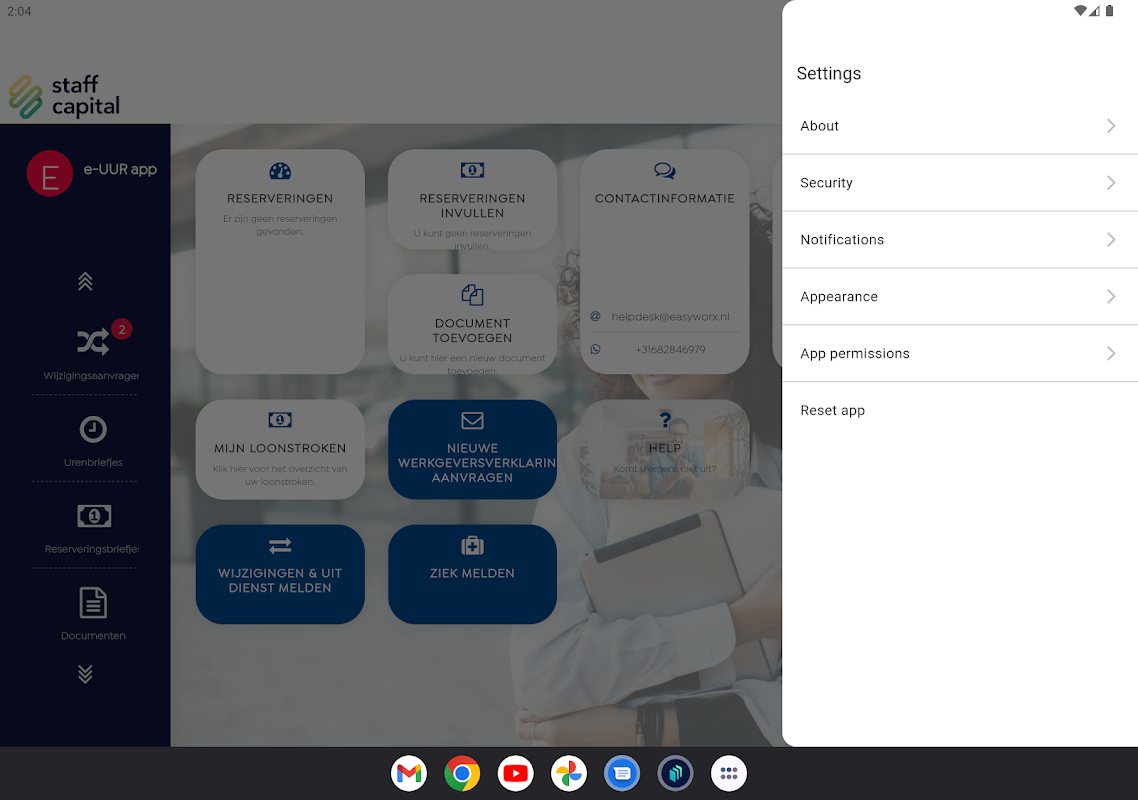The height and width of the screenshot is (800, 1138).
Task: Open Urenbriefjes clock icon in sidebar
Action: point(93,430)
